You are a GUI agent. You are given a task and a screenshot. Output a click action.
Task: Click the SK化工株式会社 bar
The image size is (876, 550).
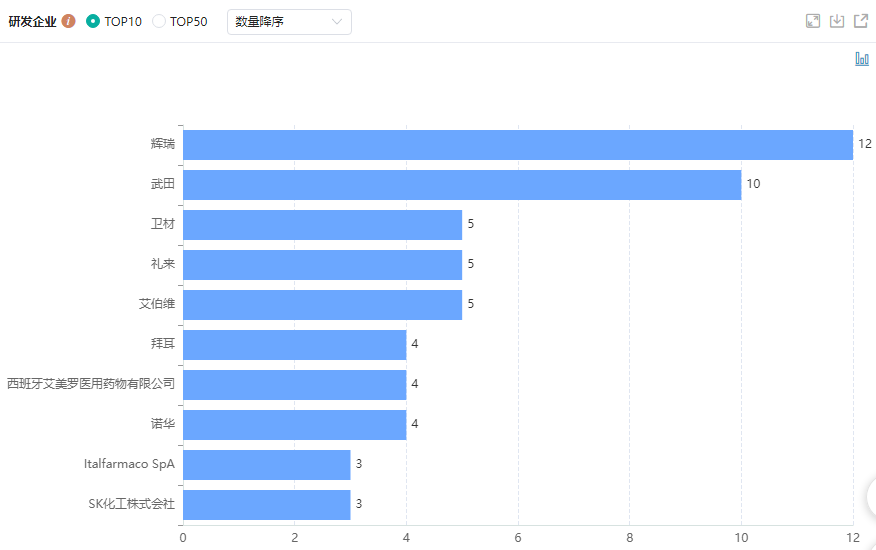[266, 505]
